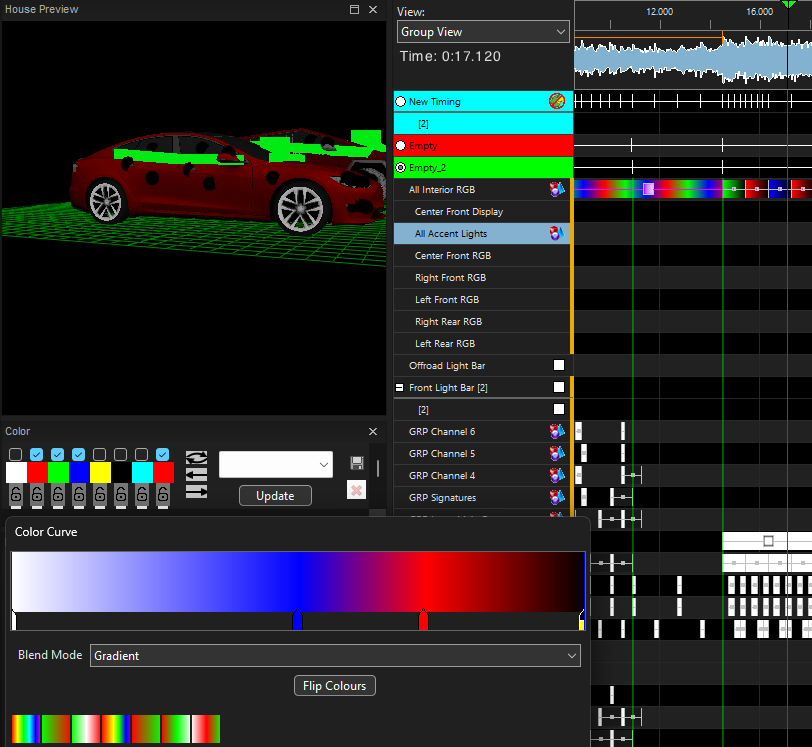Click the shift colors left arrow icon

(197, 474)
